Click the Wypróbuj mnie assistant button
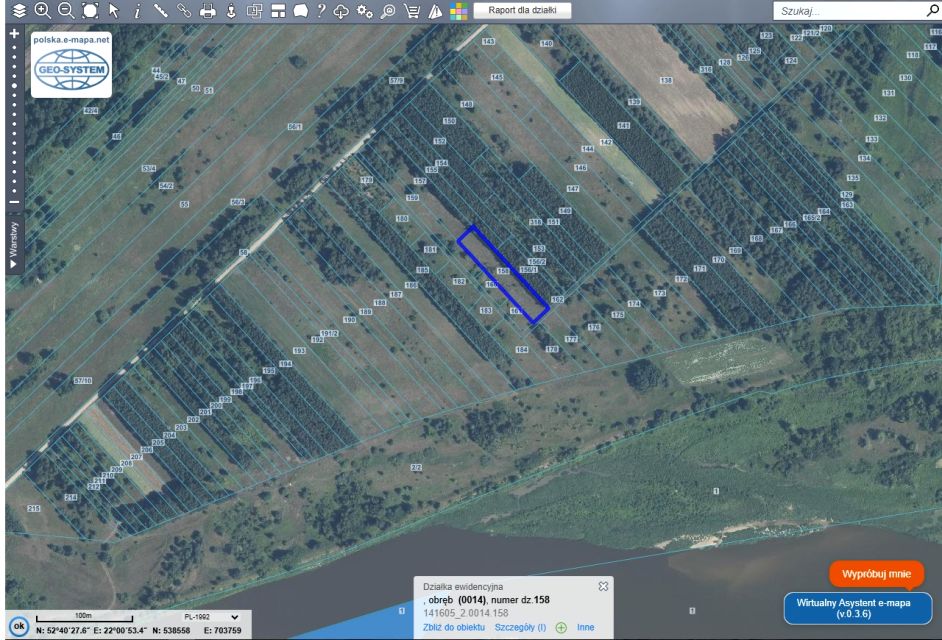 (x=876, y=575)
